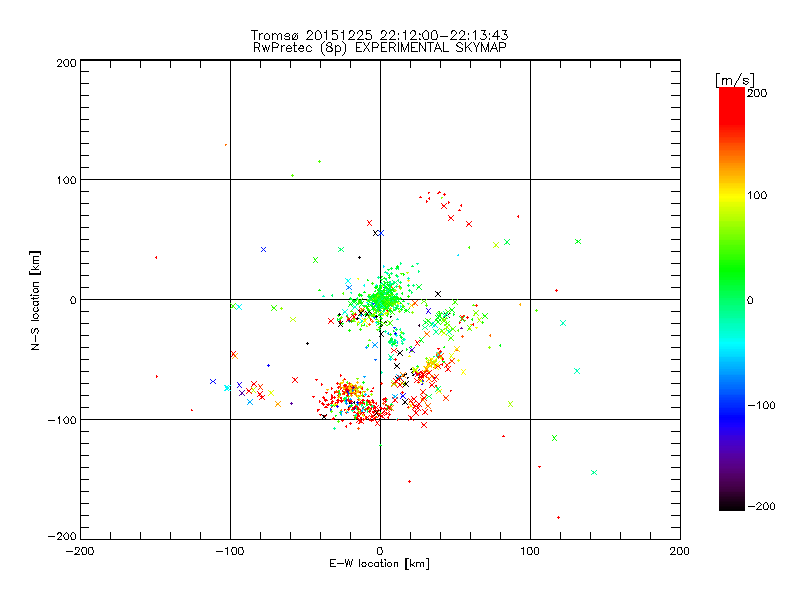800x600 pixels.
Task: Click the "-200" tick on the E-W axis
Action: [x=80, y=551]
